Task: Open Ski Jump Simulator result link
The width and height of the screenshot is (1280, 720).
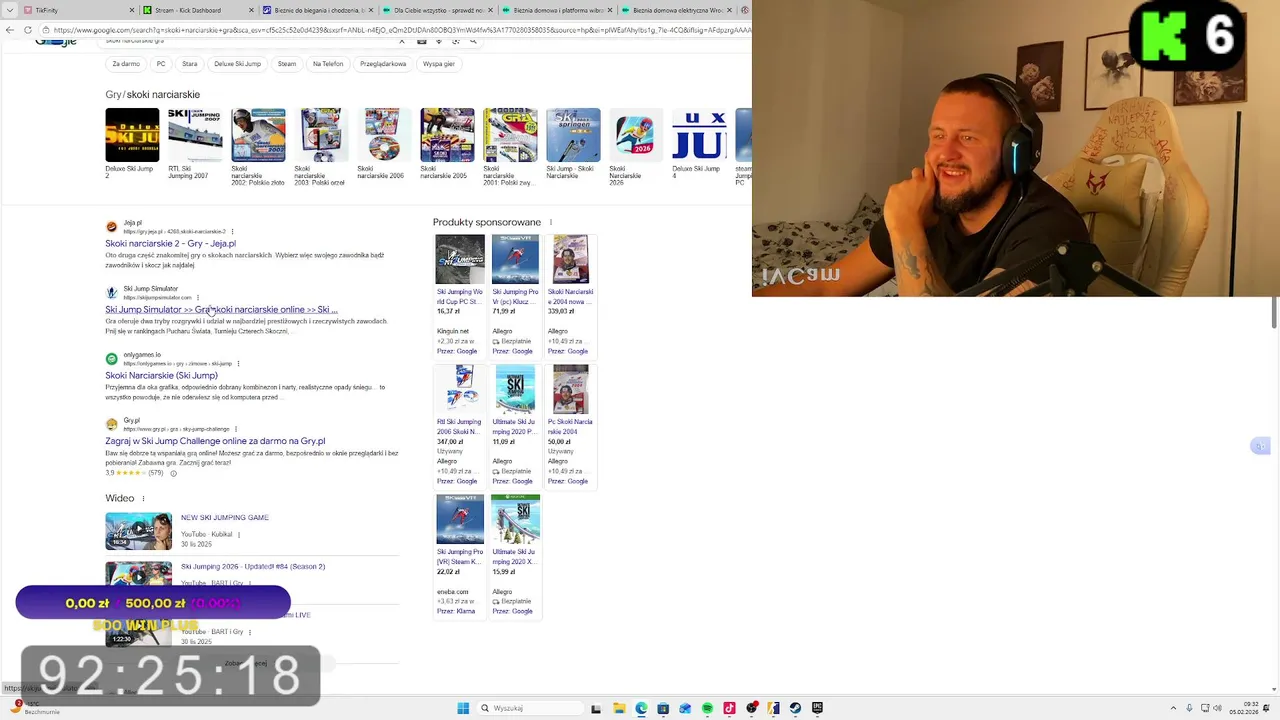Action: tap(222, 309)
